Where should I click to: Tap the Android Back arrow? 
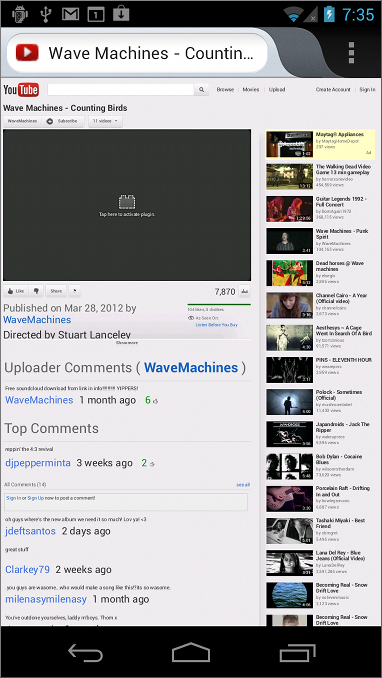pos(86,653)
